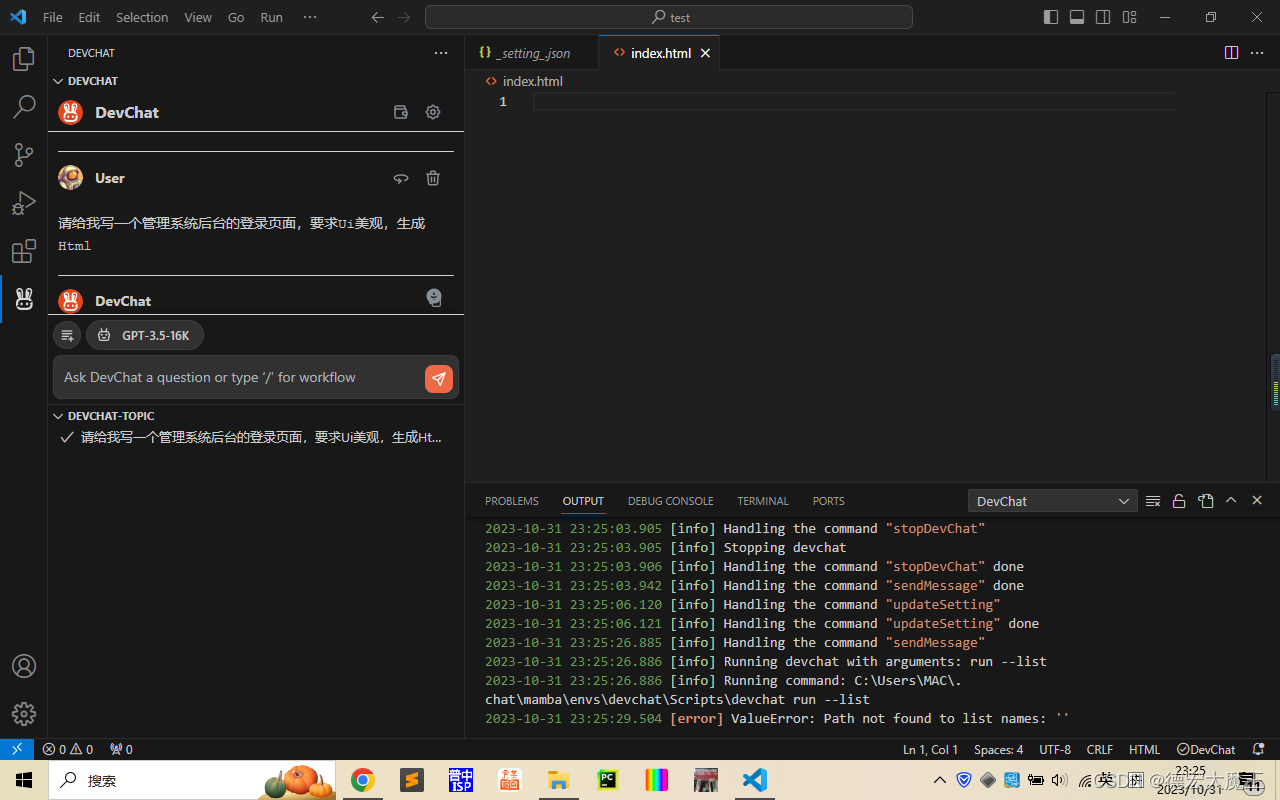Open the View menu

(198, 17)
